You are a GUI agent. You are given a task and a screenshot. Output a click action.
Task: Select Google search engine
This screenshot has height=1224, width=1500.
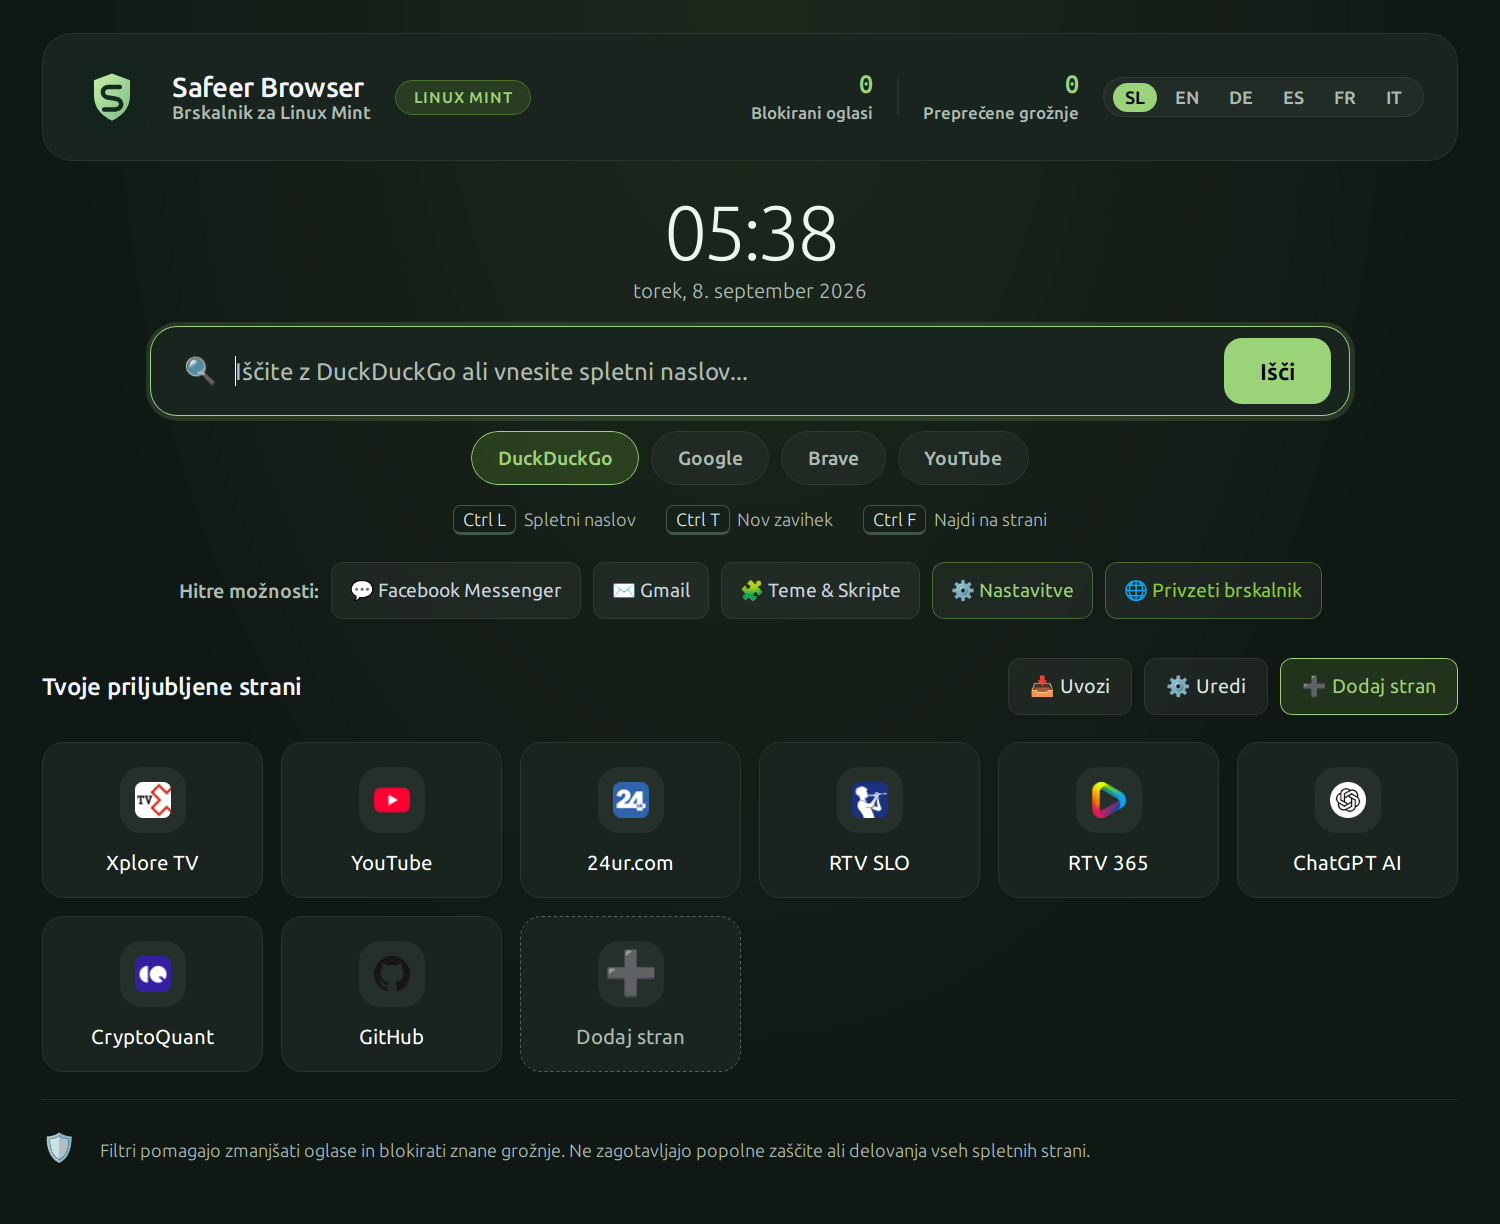pyautogui.click(x=710, y=458)
